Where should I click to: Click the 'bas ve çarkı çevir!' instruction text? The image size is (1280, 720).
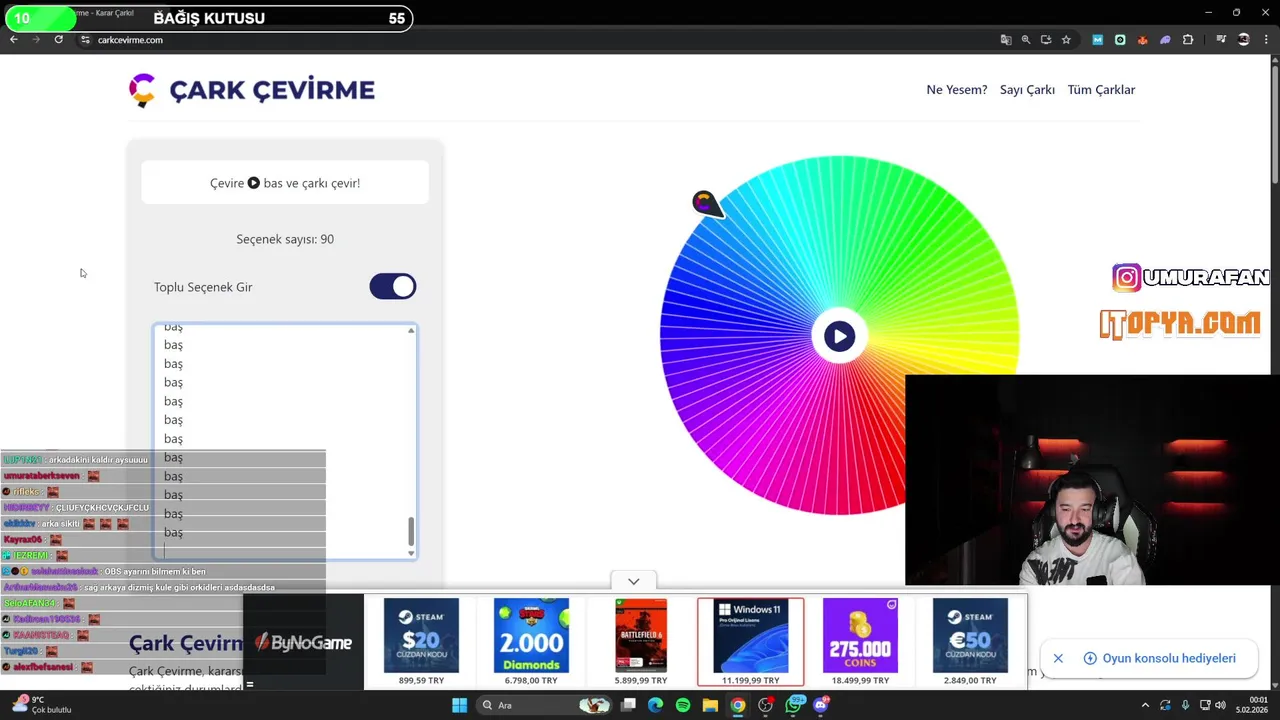(312, 183)
